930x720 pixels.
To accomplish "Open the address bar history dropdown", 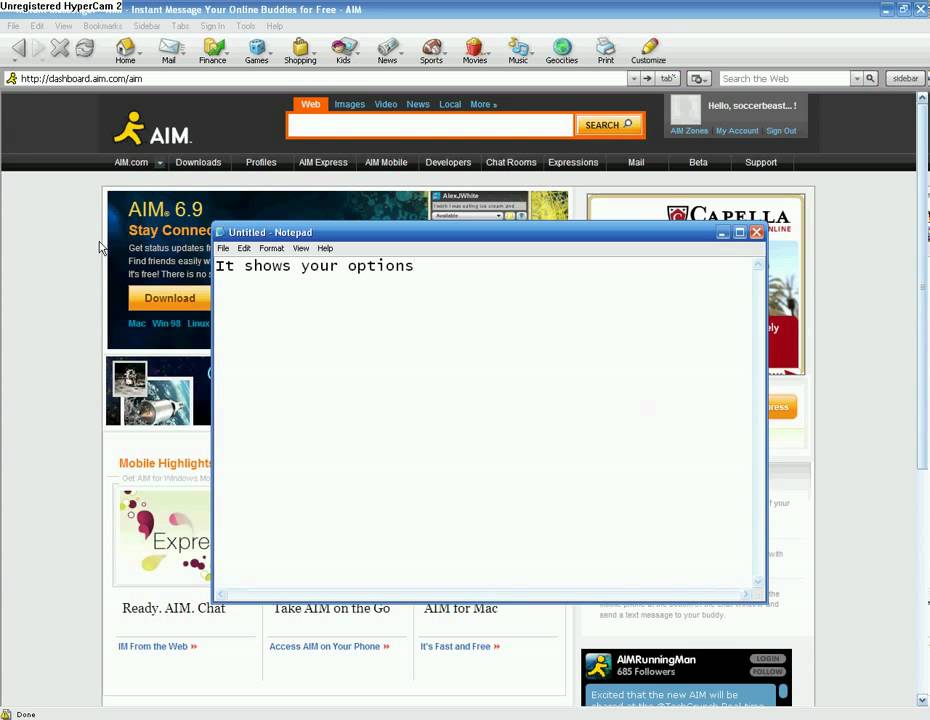I will pos(633,78).
